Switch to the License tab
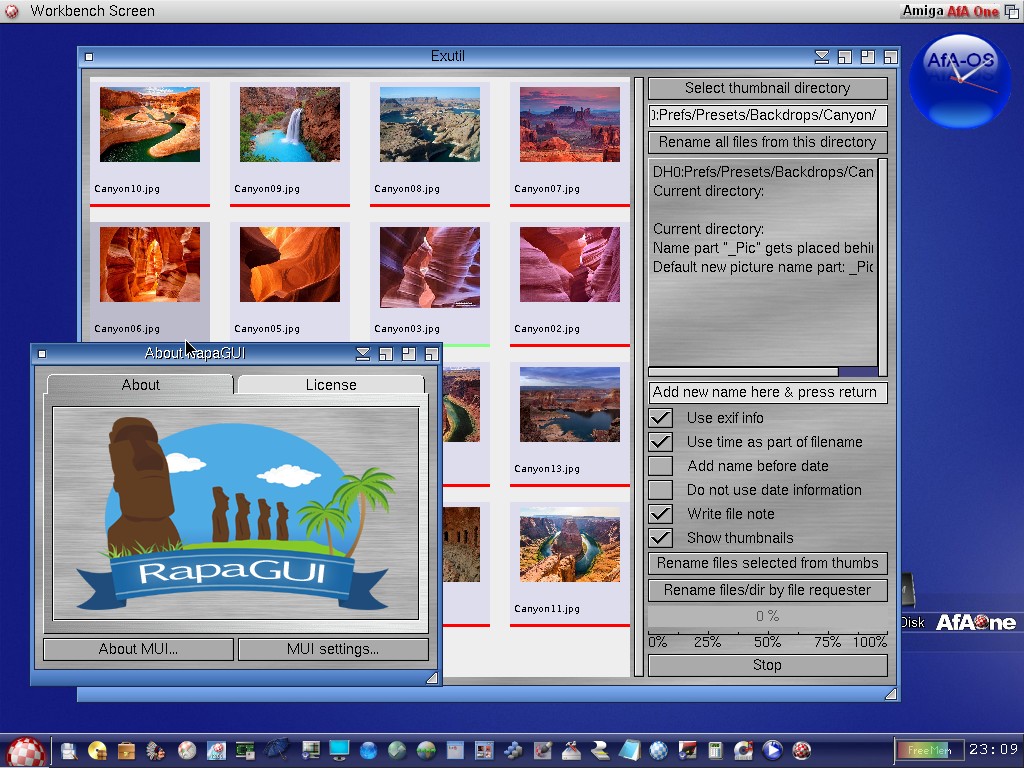 pyautogui.click(x=330, y=385)
